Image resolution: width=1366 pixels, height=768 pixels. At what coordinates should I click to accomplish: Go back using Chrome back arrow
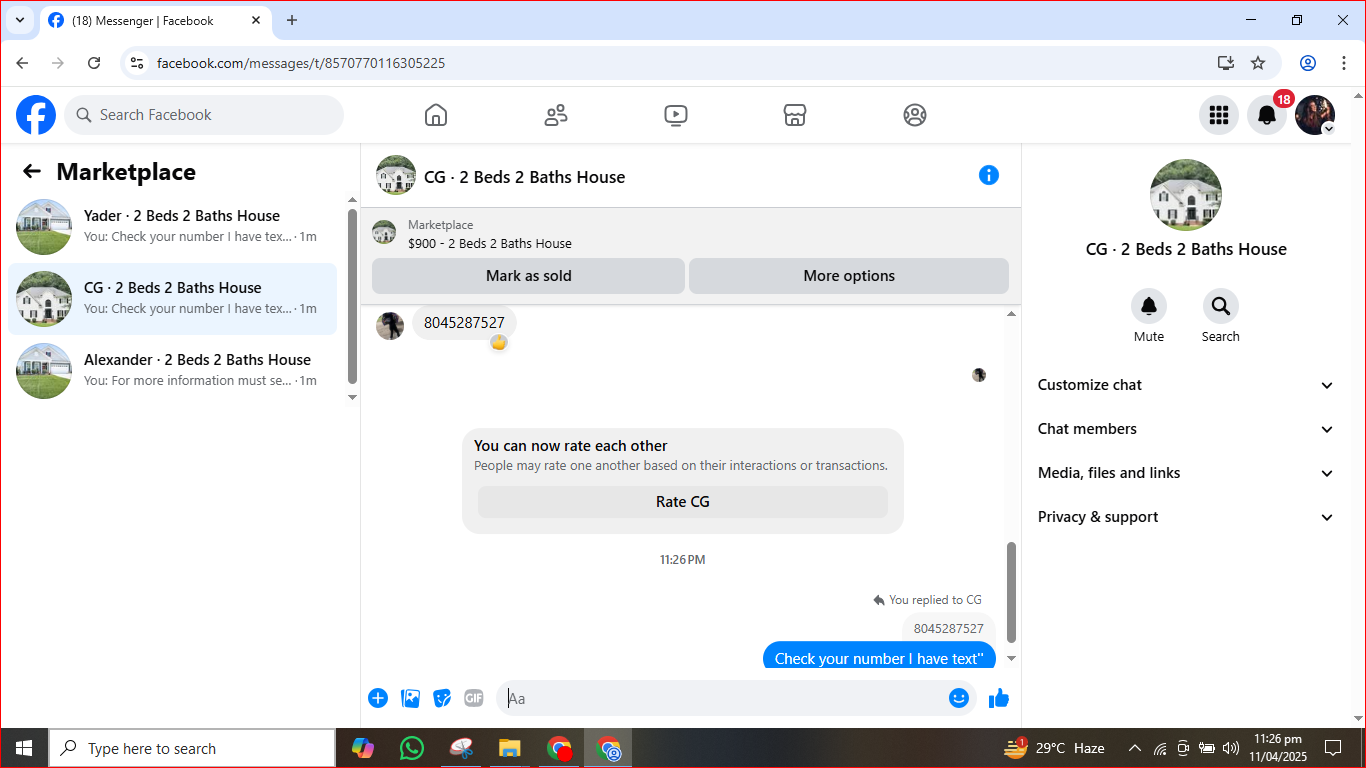[x=22, y=63]
